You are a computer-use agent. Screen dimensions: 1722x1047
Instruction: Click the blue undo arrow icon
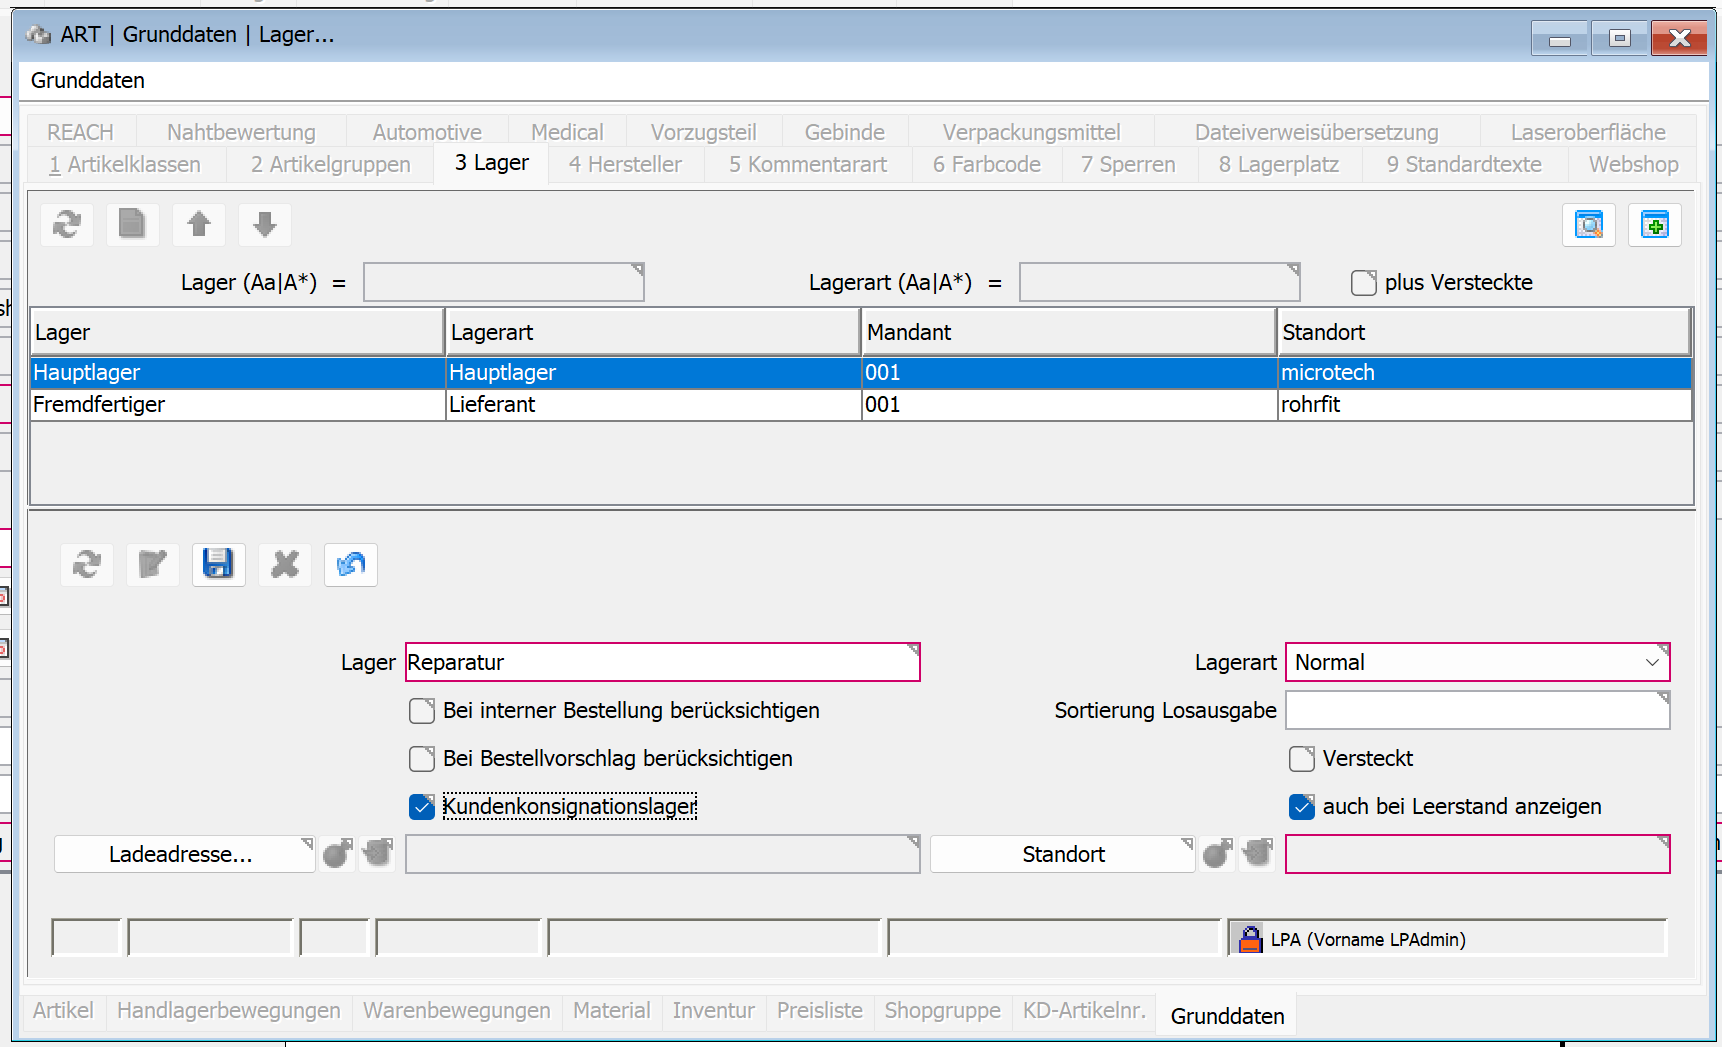(351, 564)
